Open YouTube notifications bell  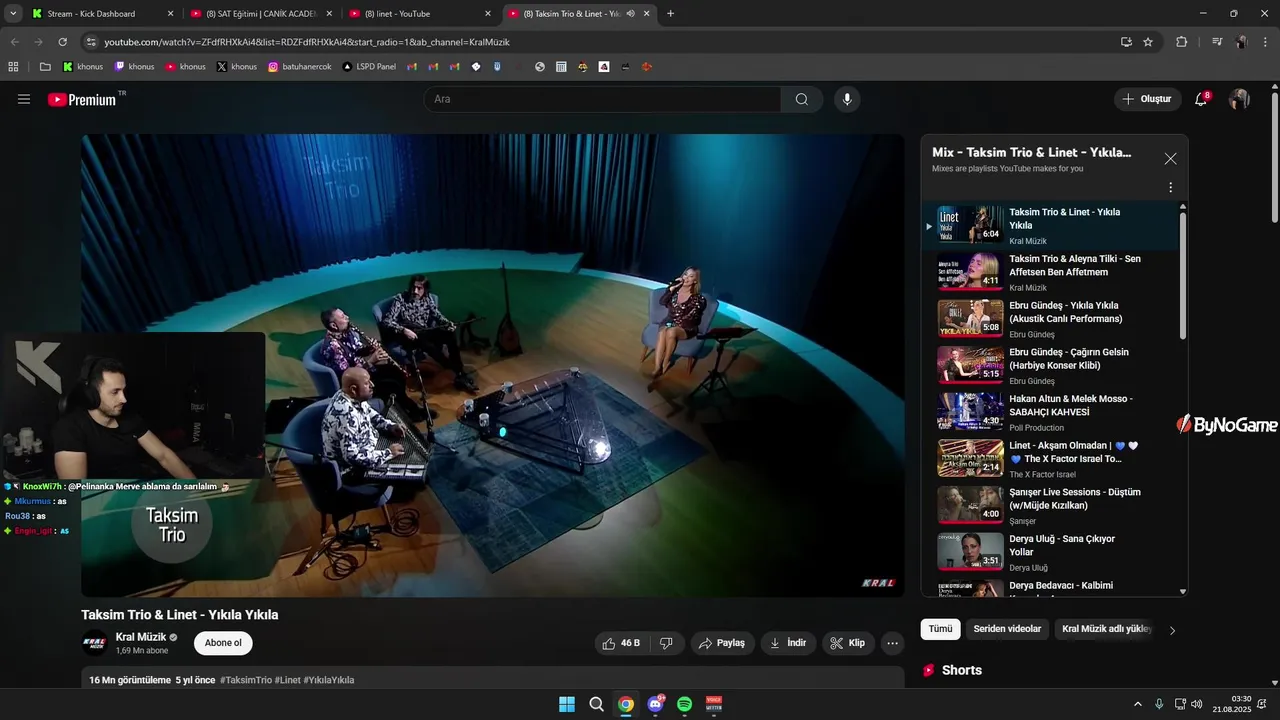[x=1201, y=99]
